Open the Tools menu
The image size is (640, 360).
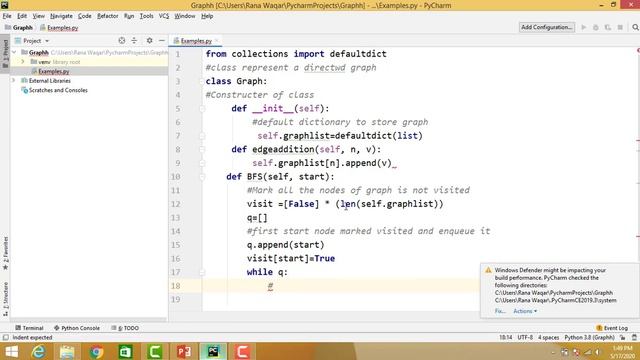(x=146, y=16)
